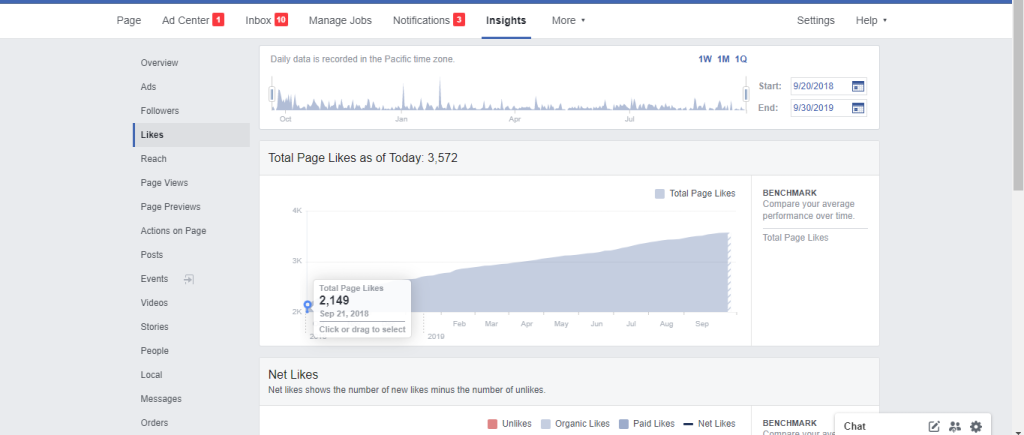Screen dimensions: 1024x435
Task: Click the left handle of date range slider
Action: pyautogui.click(x=271, y=95)
